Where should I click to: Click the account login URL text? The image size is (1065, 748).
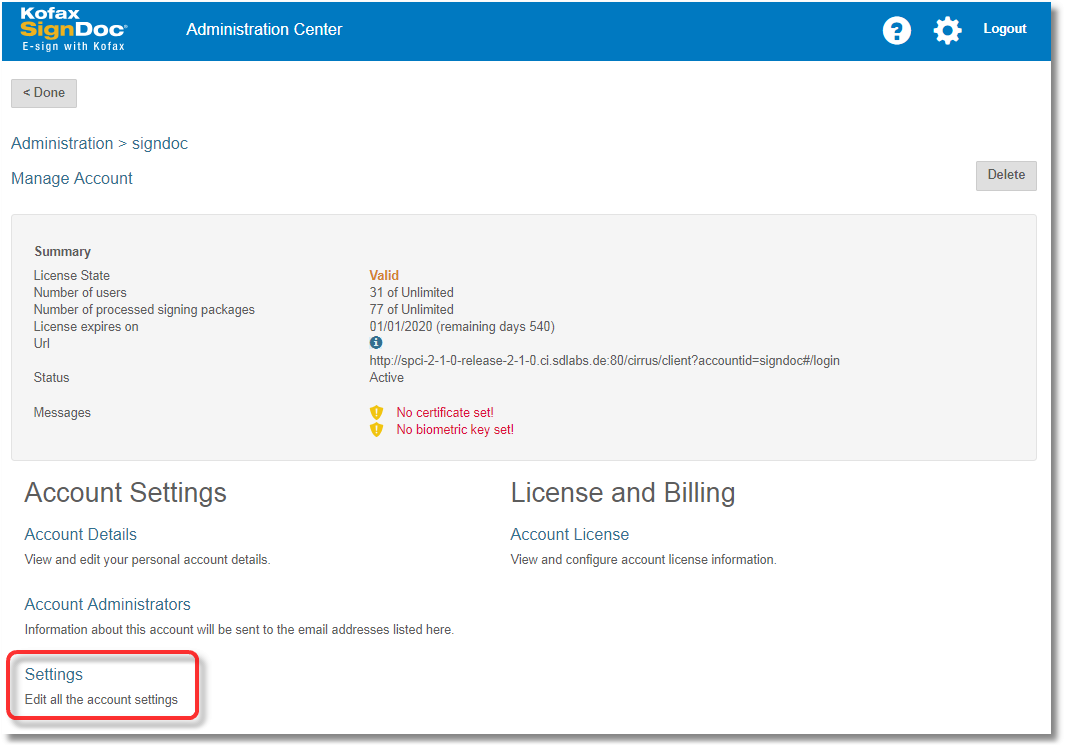(x=604, y=360)
